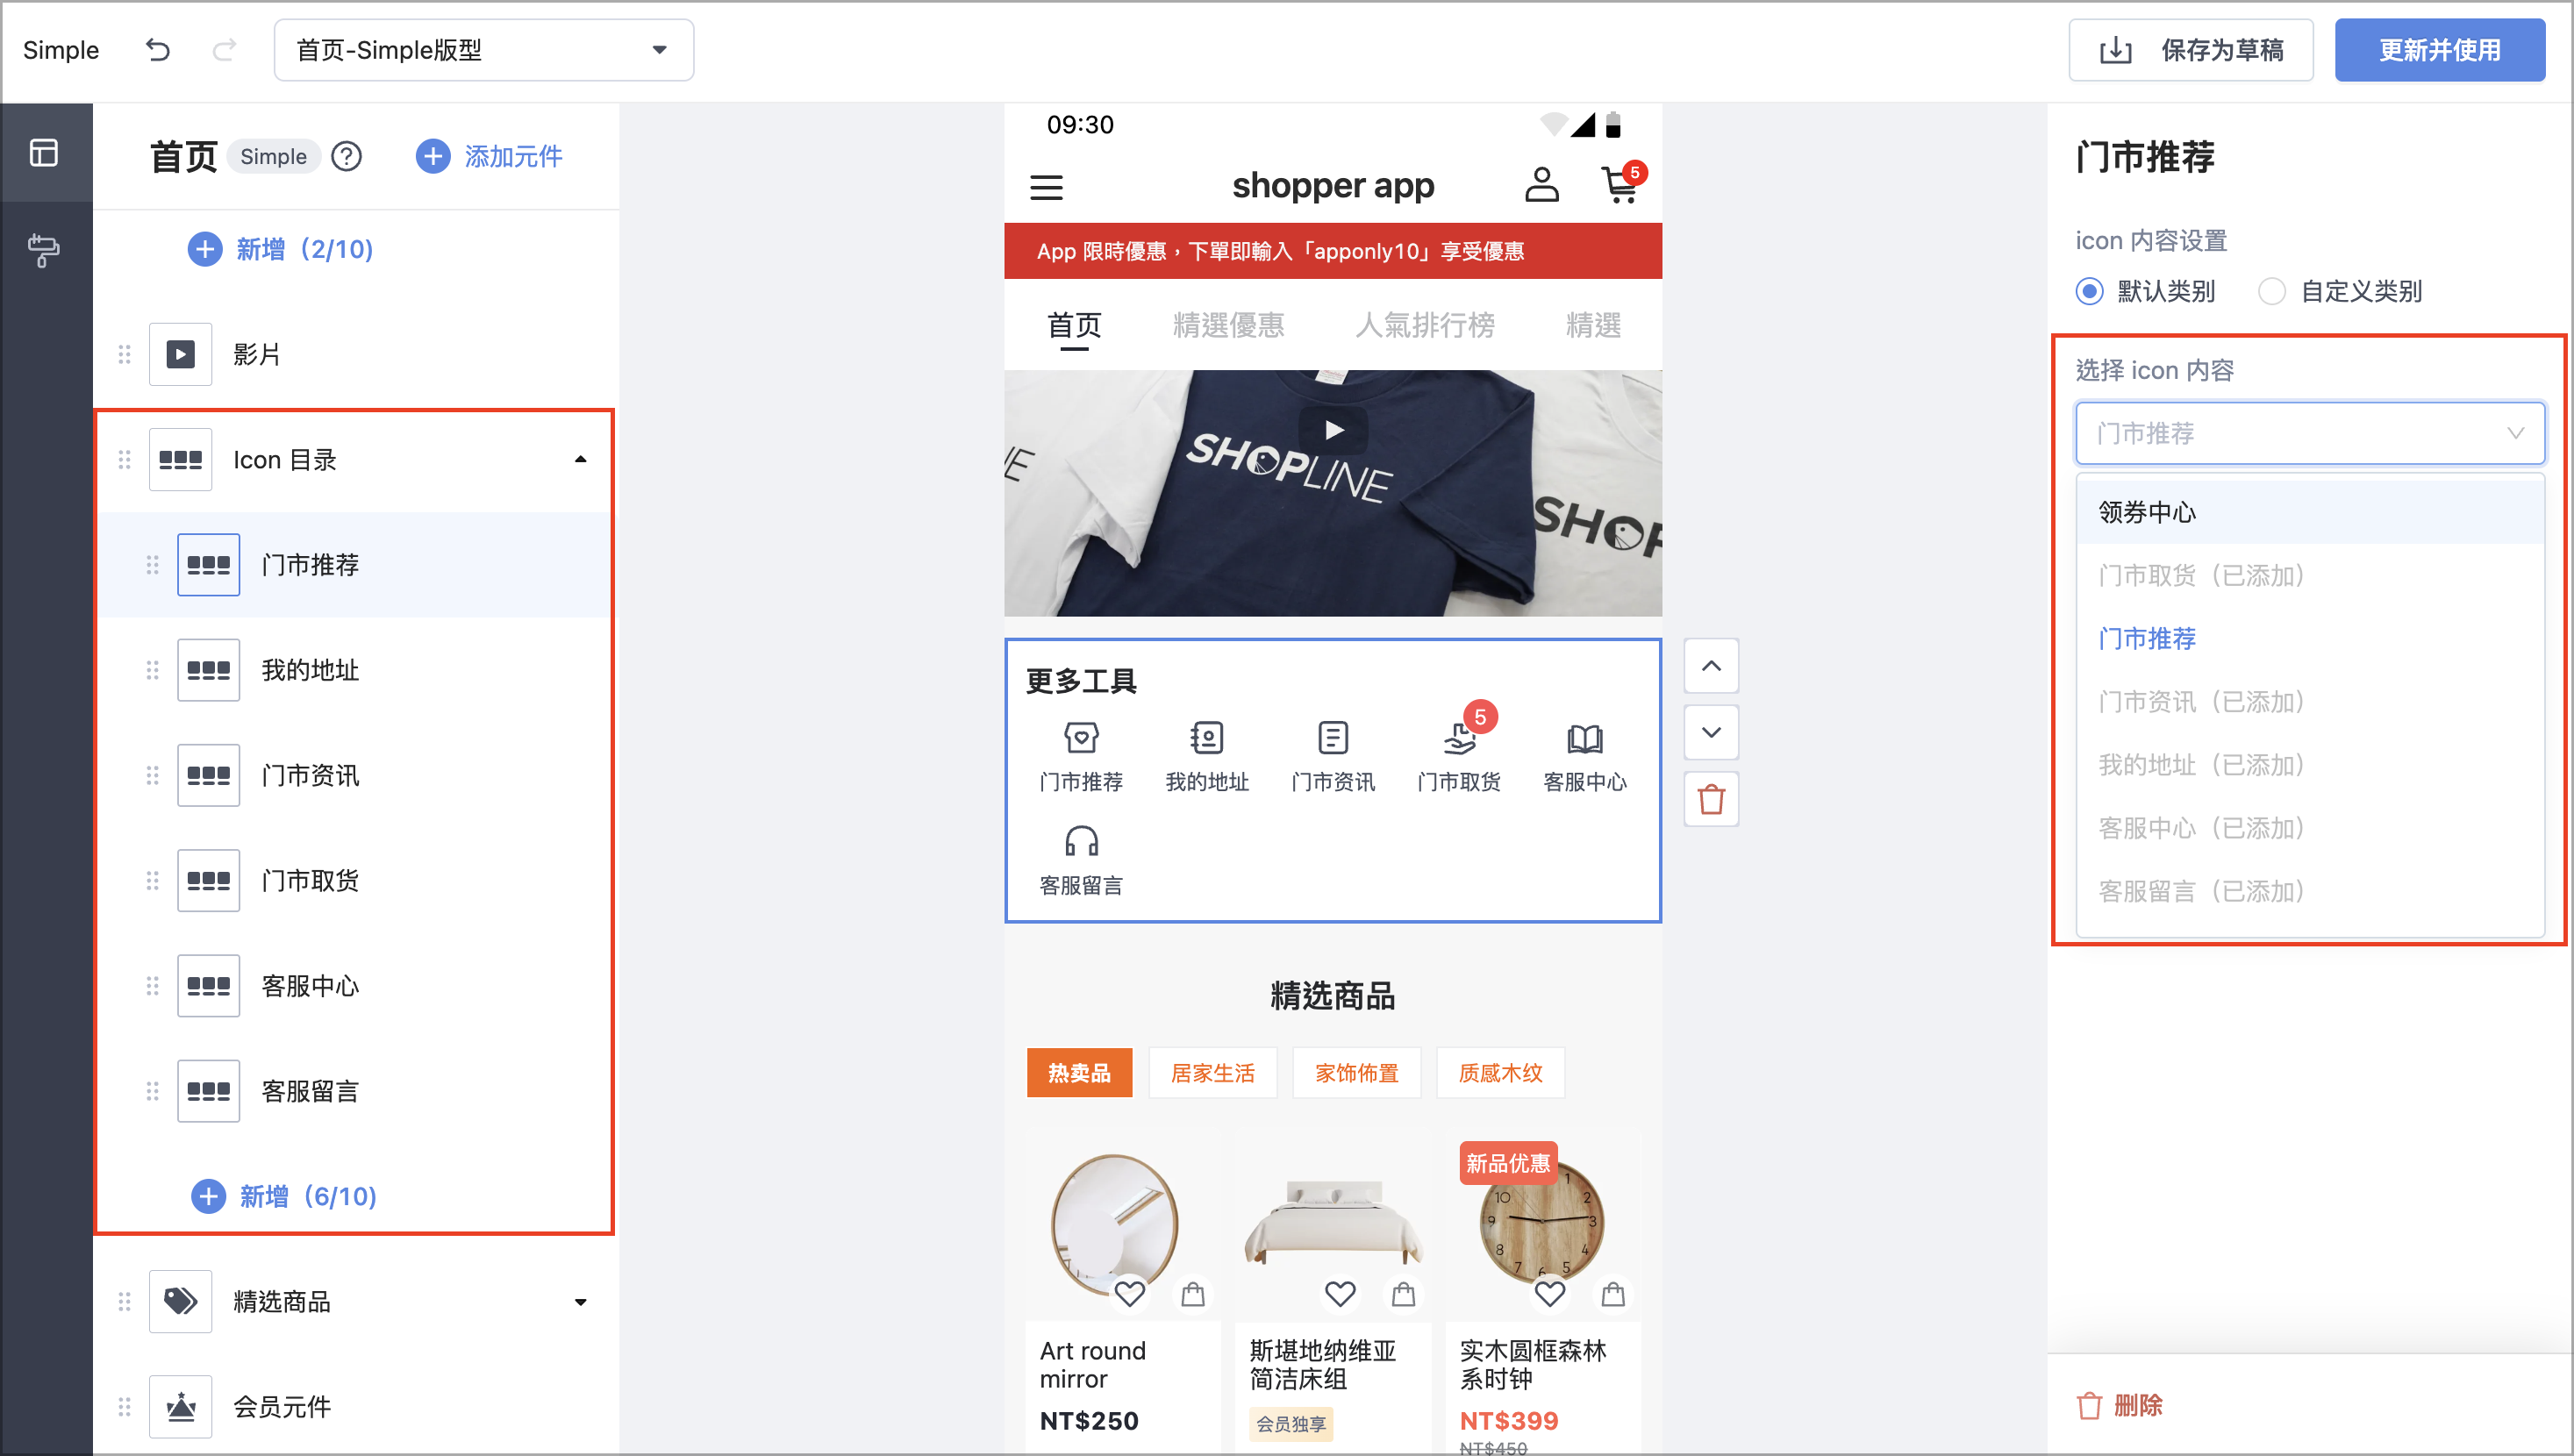The height and width of the screenshot is (1456, 2574).
Task: Click 门市取货（已添加）option in dropdown
Action: click(x=2309, y=576)
